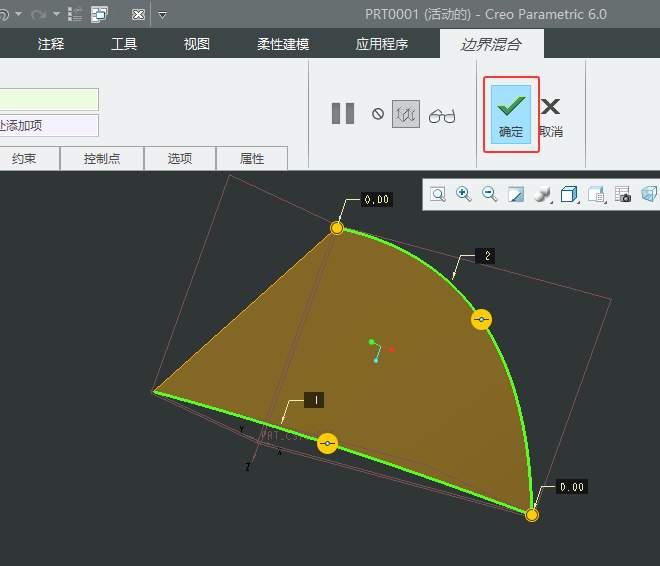This screenshot has height=566, width=660.
Task: Open the display style spheres dropdown
Action: point(543,194)
